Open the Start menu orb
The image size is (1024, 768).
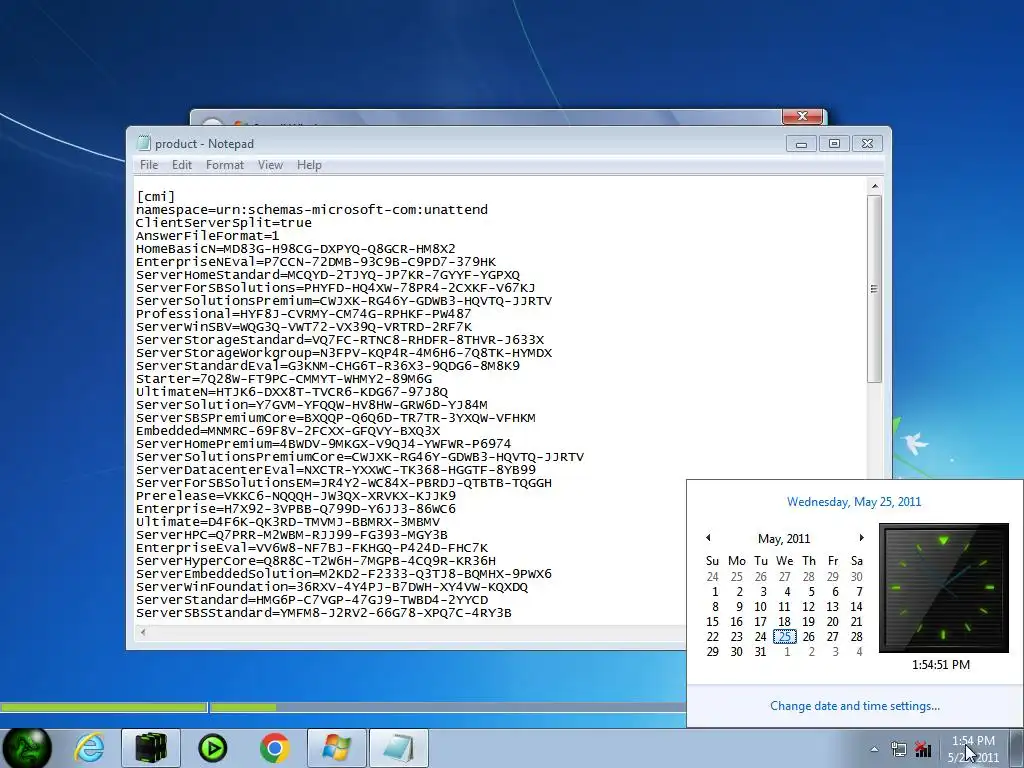26,748
